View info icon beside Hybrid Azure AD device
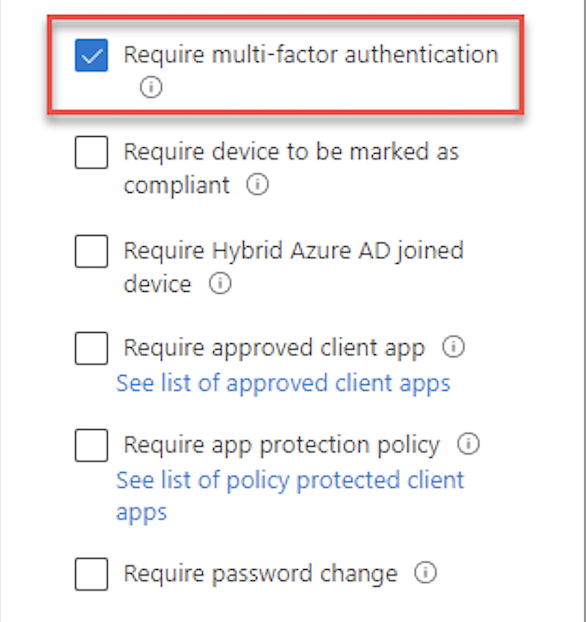The width and height of the screenshot is (586, 622). [220, 283]
